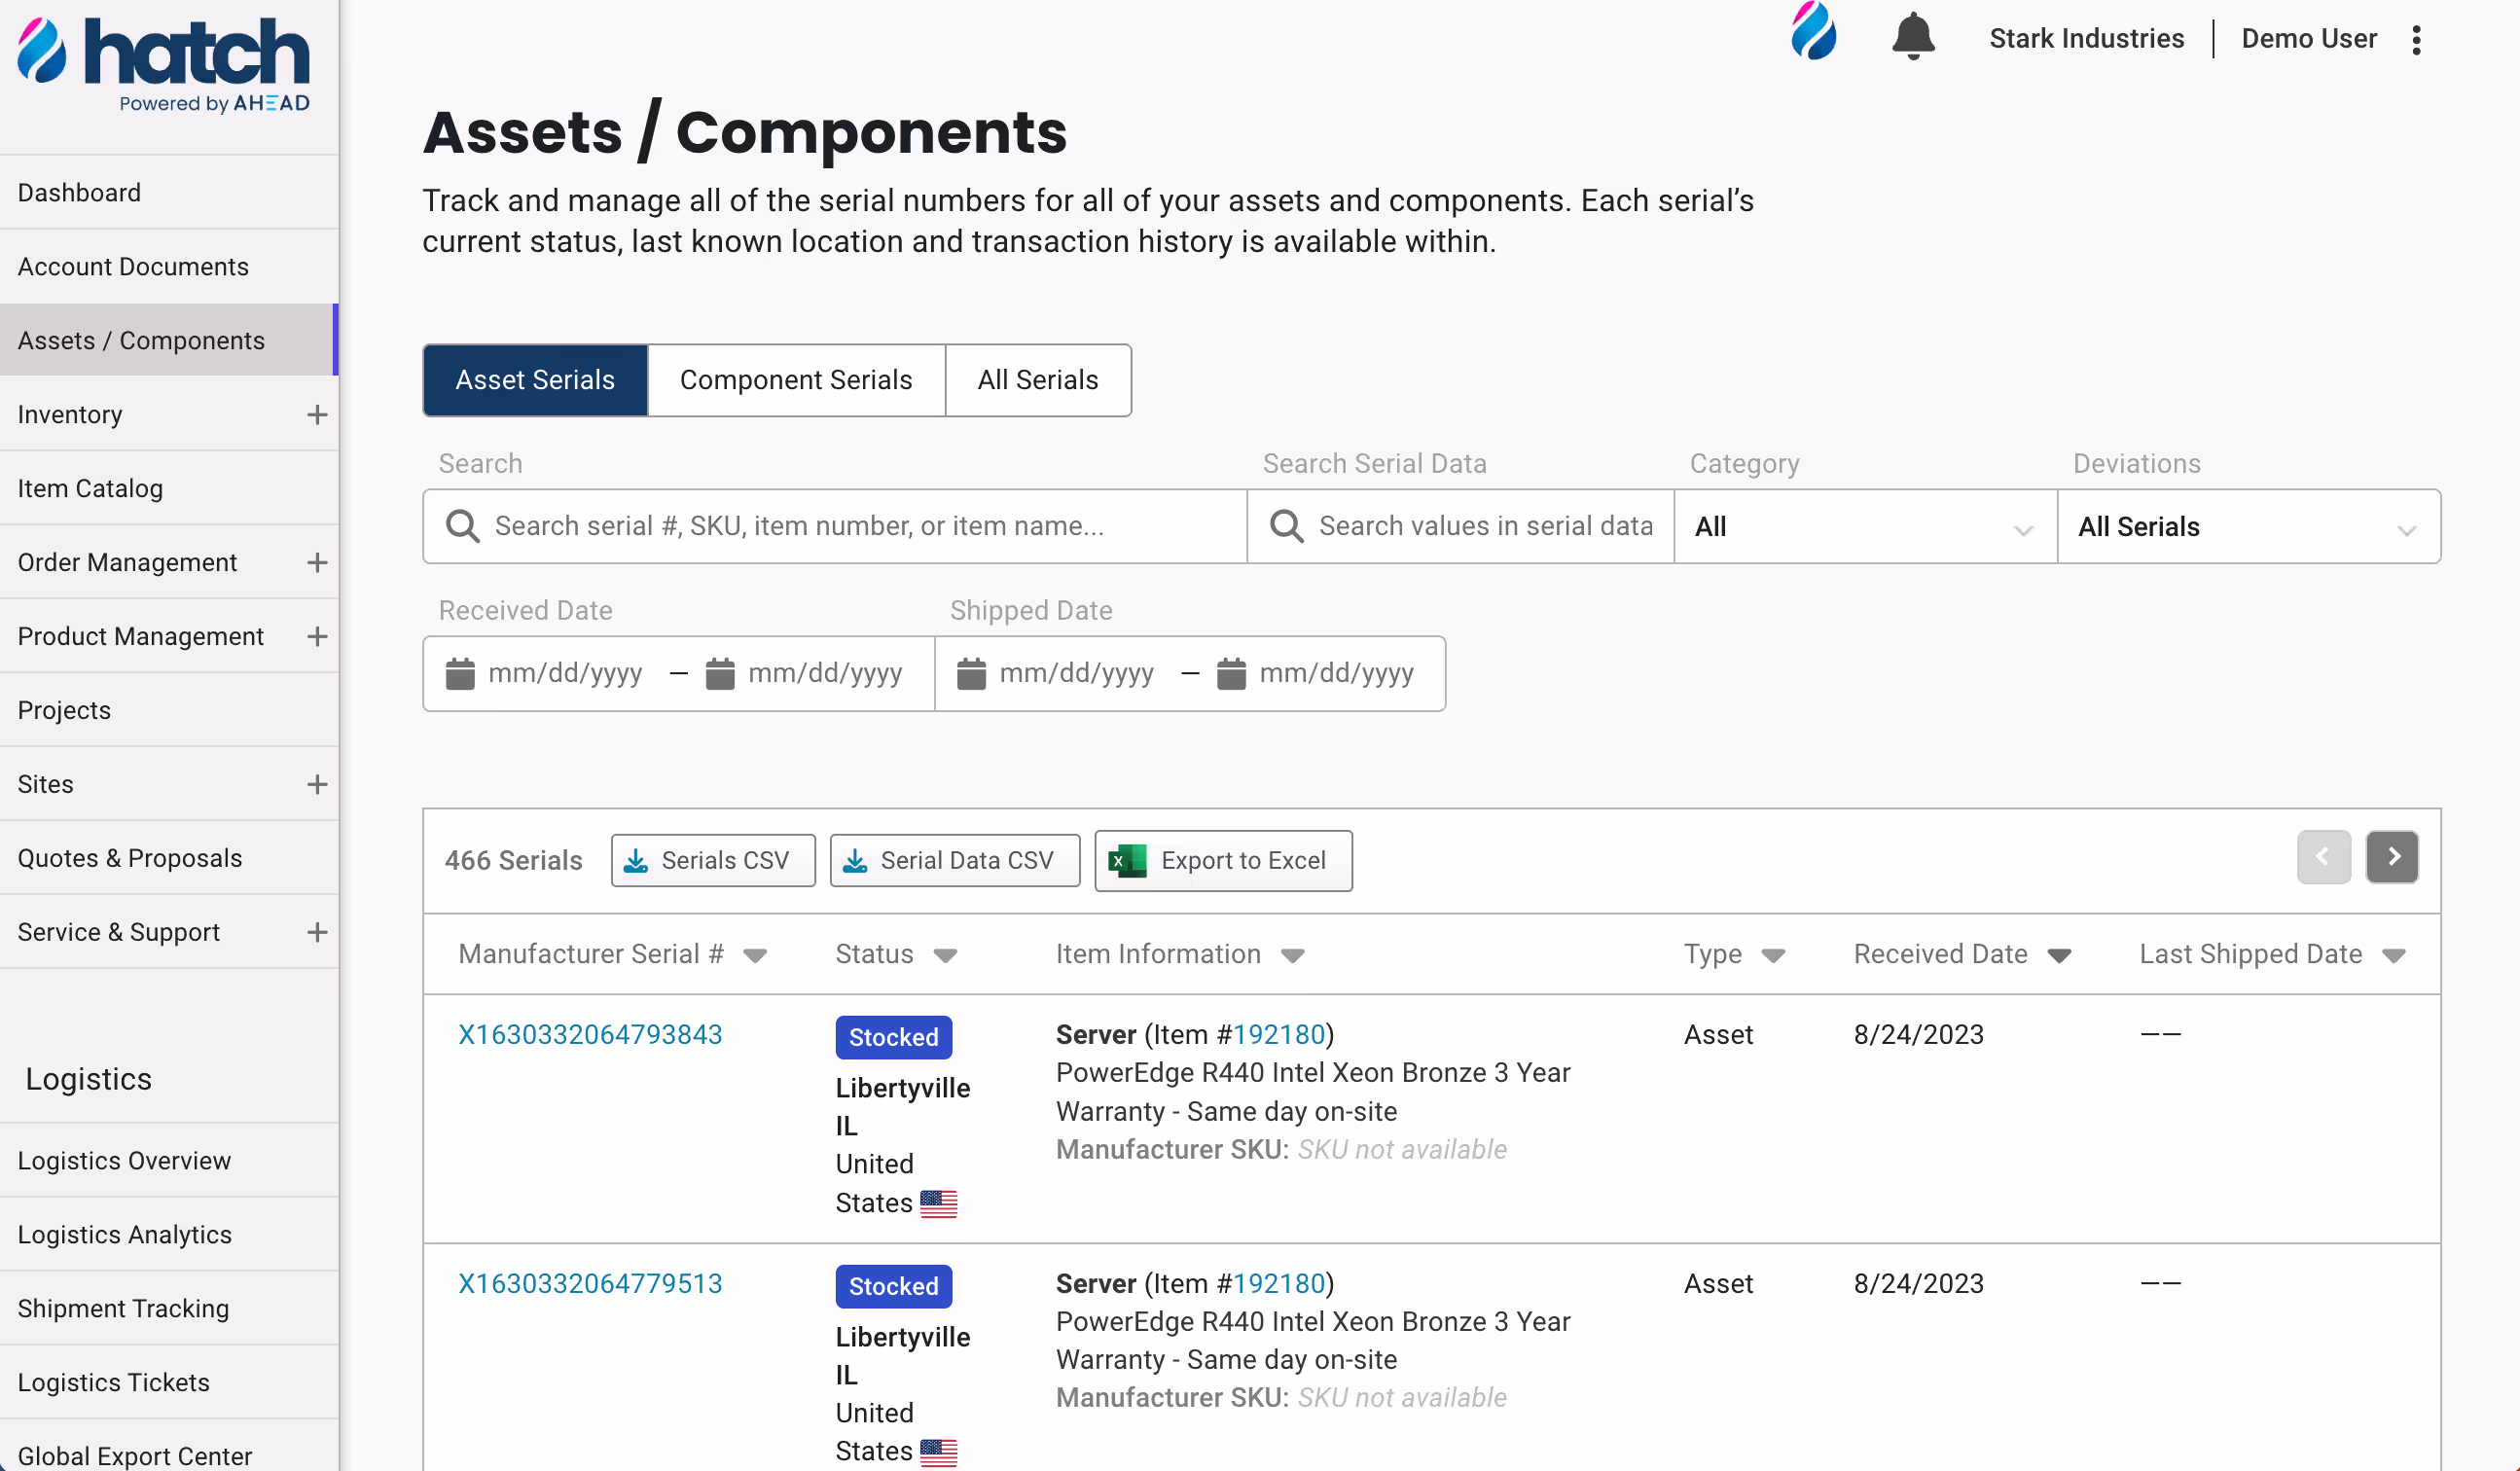Switch to Component Serials tab
Screen dimensions: 2520x1471
tap(795, 381)
